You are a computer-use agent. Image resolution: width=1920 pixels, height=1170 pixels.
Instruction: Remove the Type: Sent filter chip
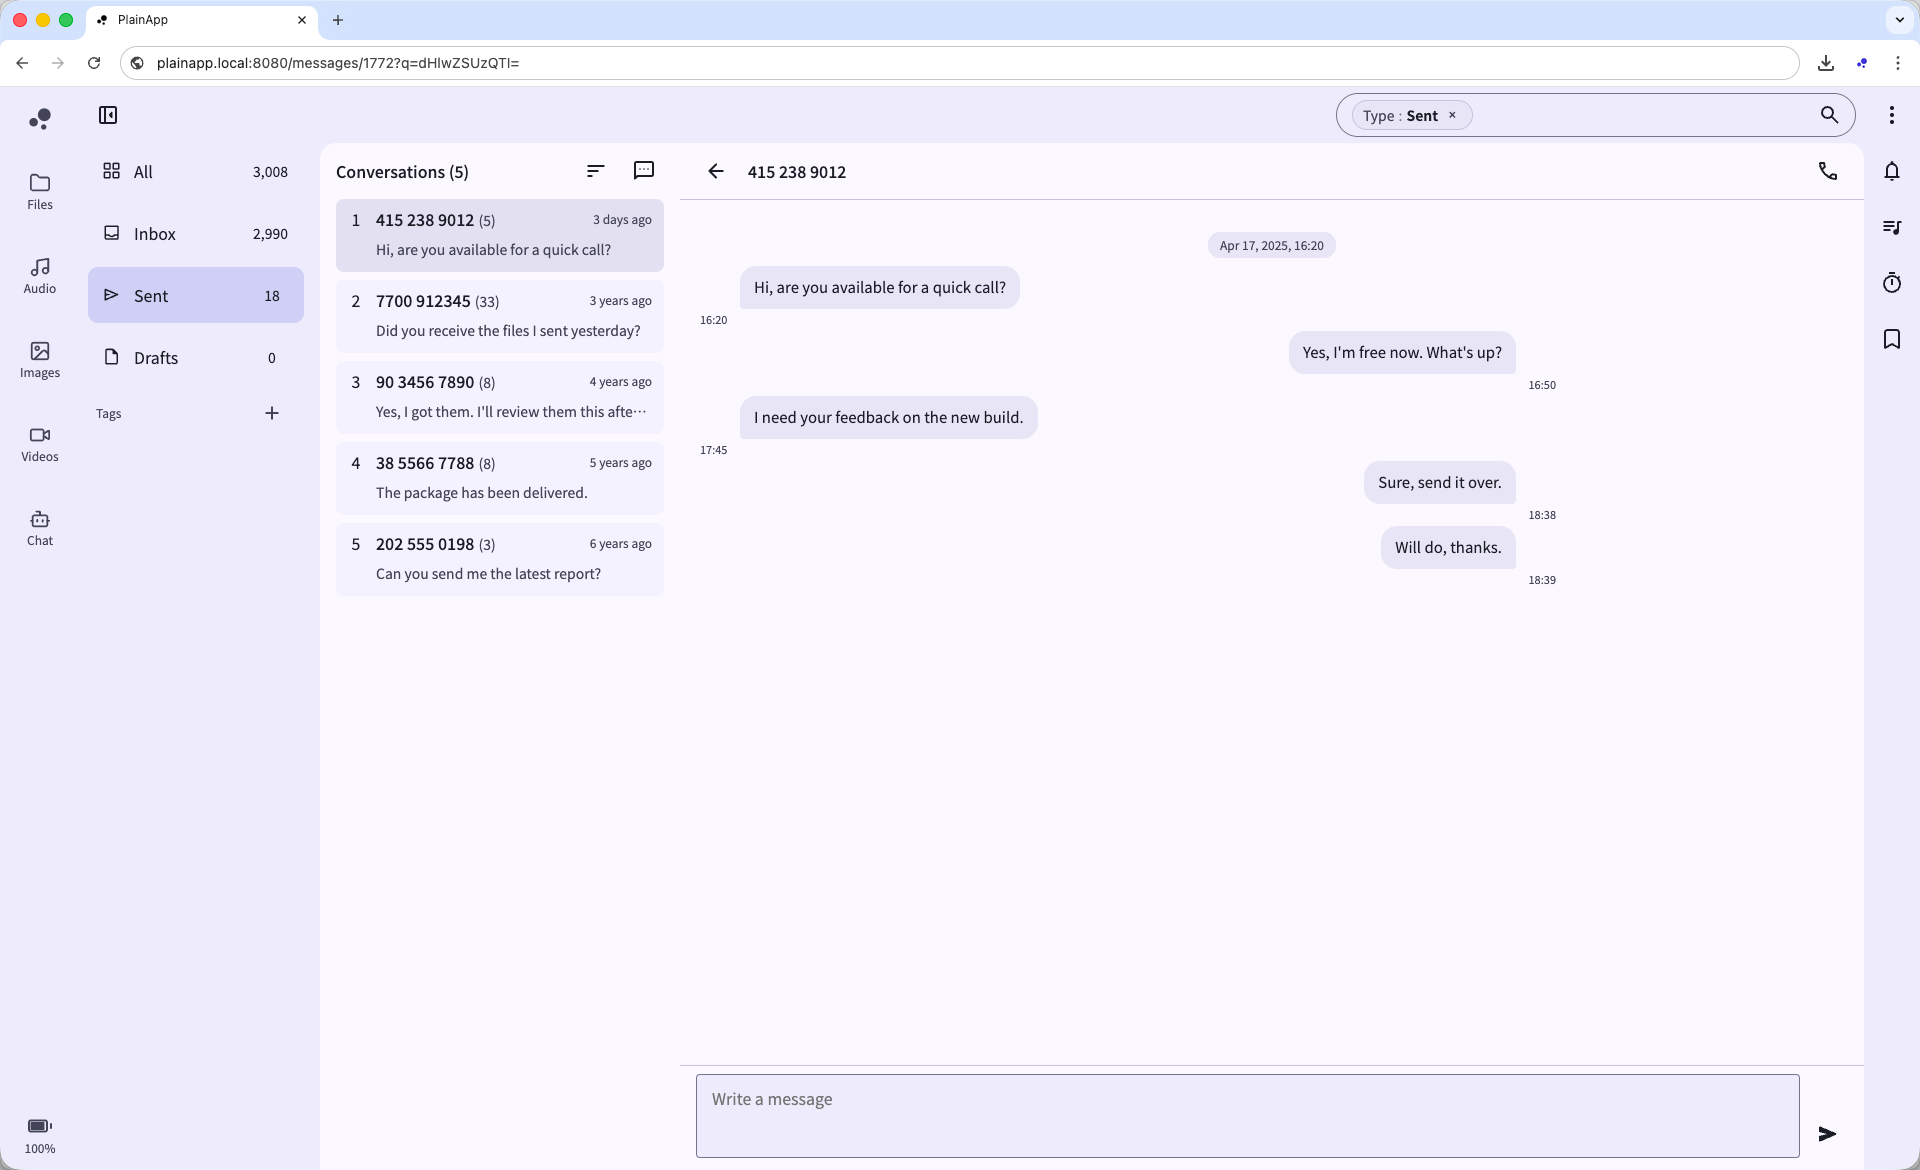(x=1452, y=115)
